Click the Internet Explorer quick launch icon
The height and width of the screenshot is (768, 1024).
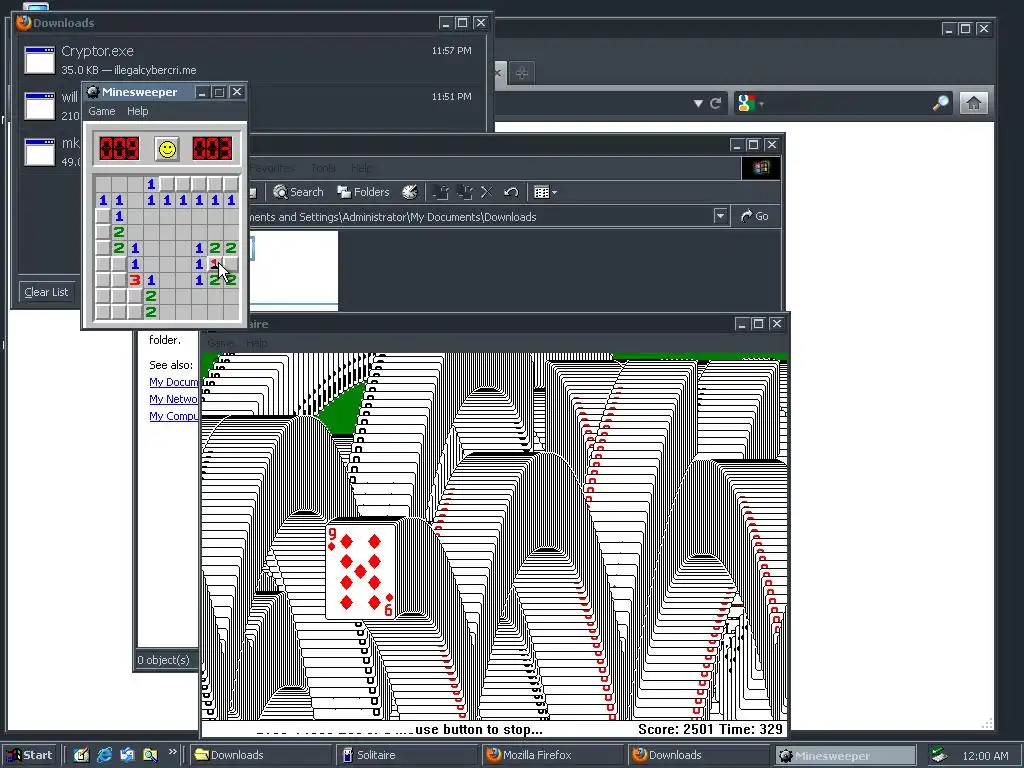tap(104, 755)
